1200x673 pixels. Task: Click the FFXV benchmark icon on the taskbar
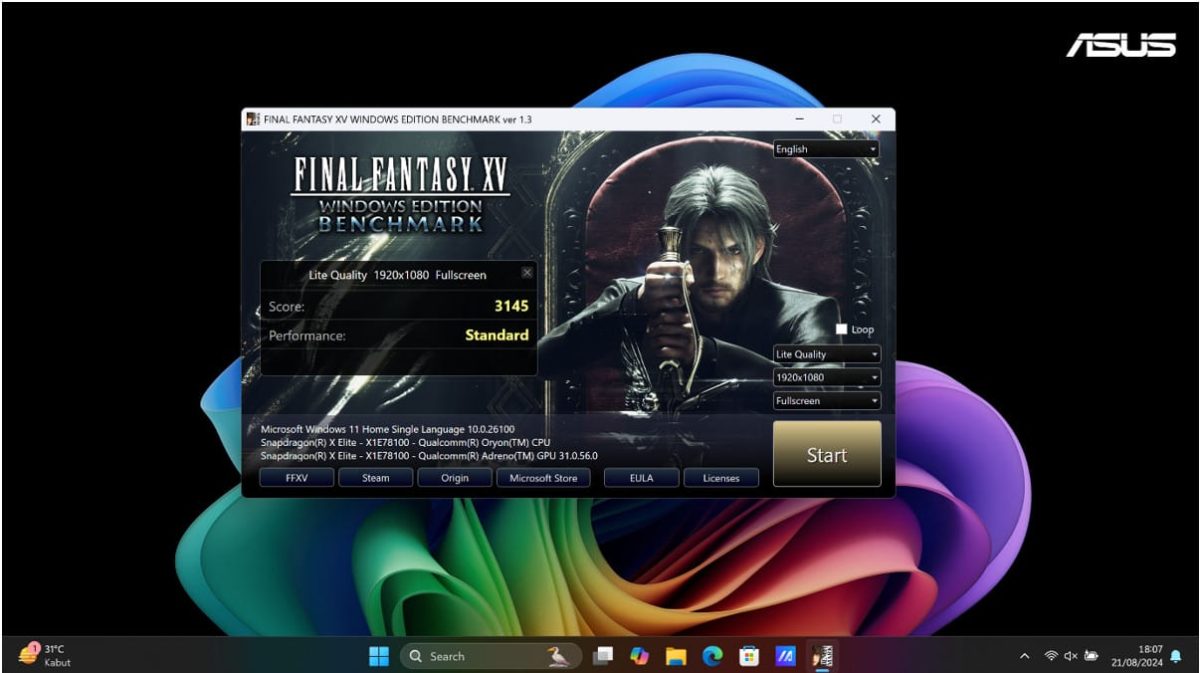[823, 656]
